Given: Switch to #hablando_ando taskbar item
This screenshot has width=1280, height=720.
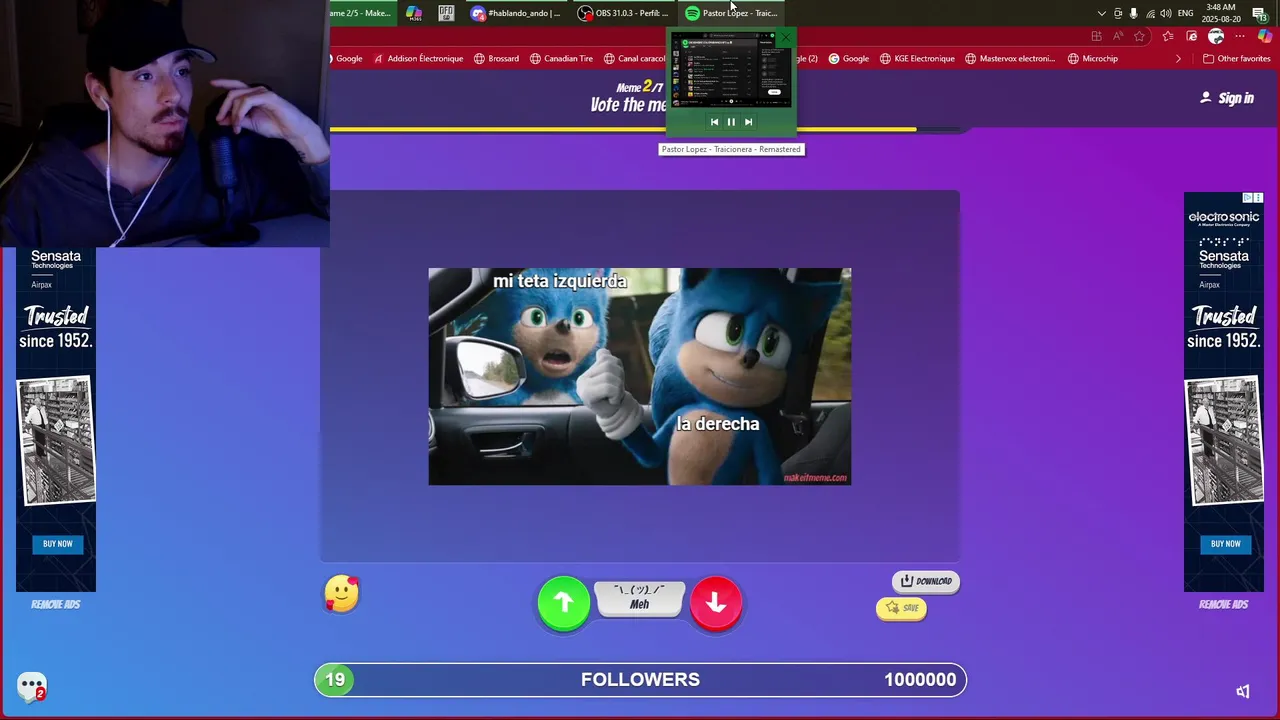Looking at the screenshot, I should [x=516, y=13].
